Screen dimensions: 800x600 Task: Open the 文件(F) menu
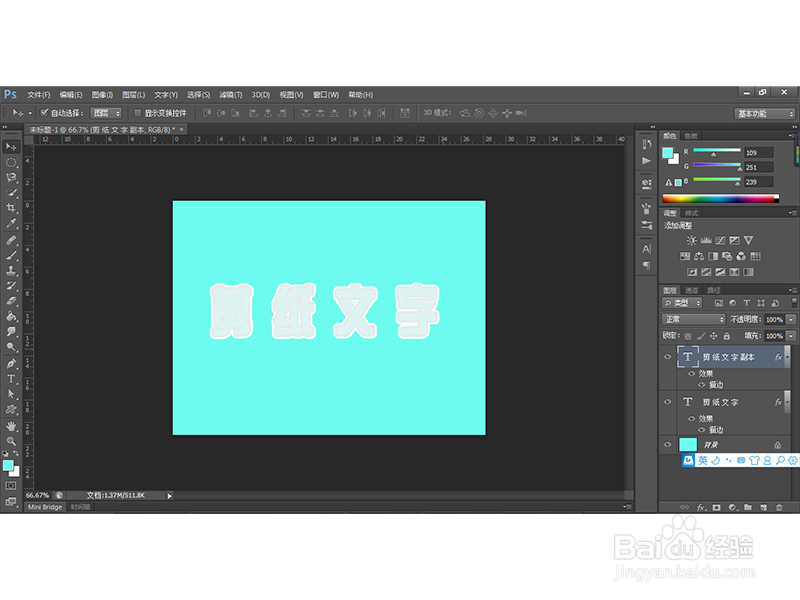click(x=39, y=95)
